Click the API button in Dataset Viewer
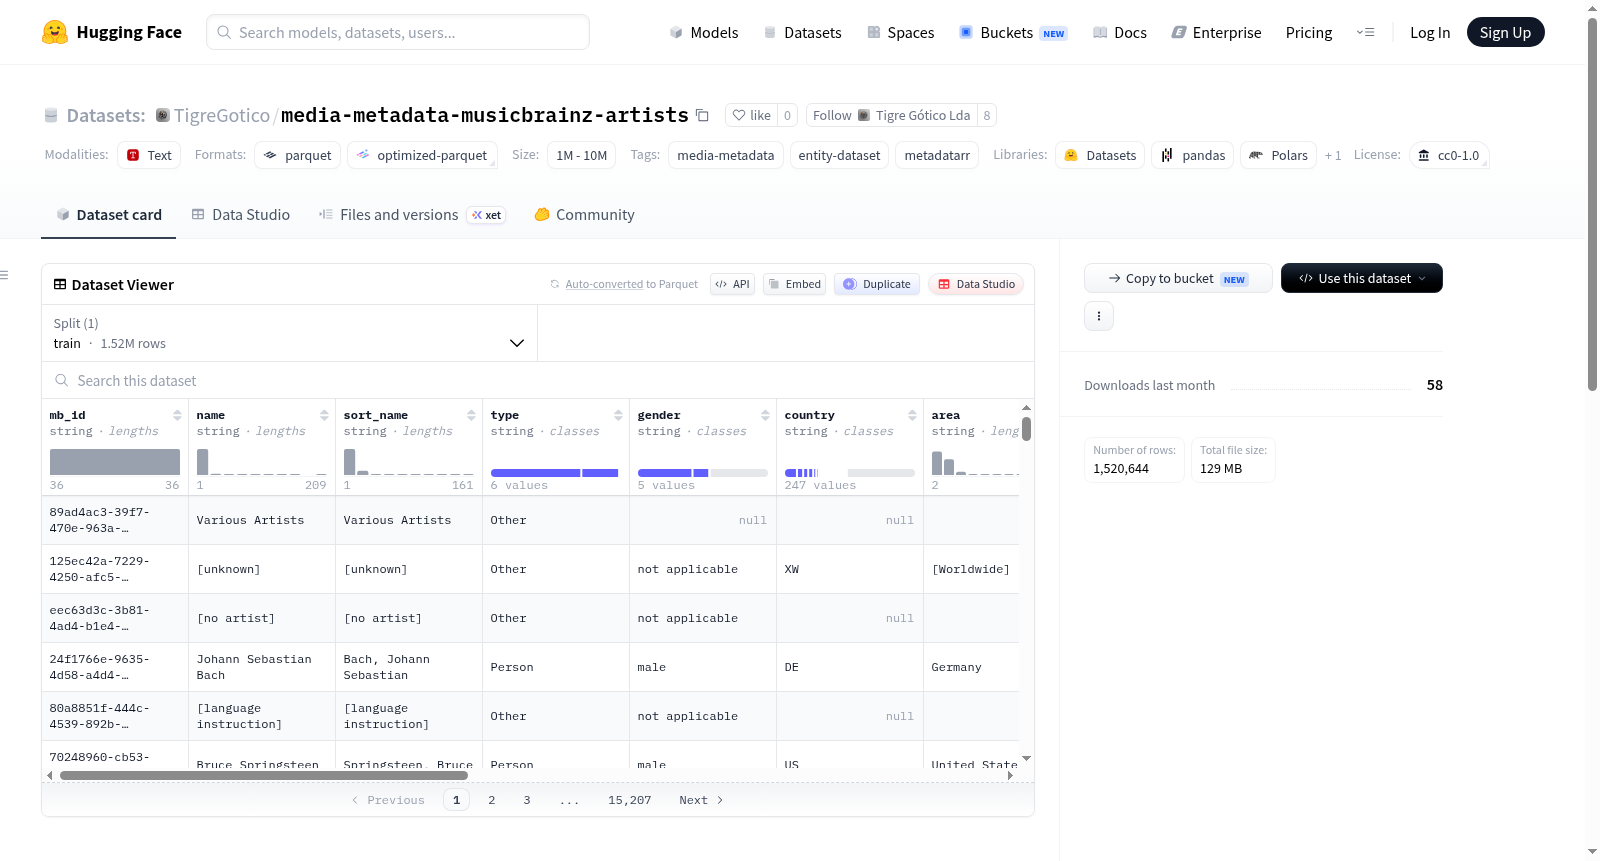The image size is (1600, 861). [x=732, y=284]
